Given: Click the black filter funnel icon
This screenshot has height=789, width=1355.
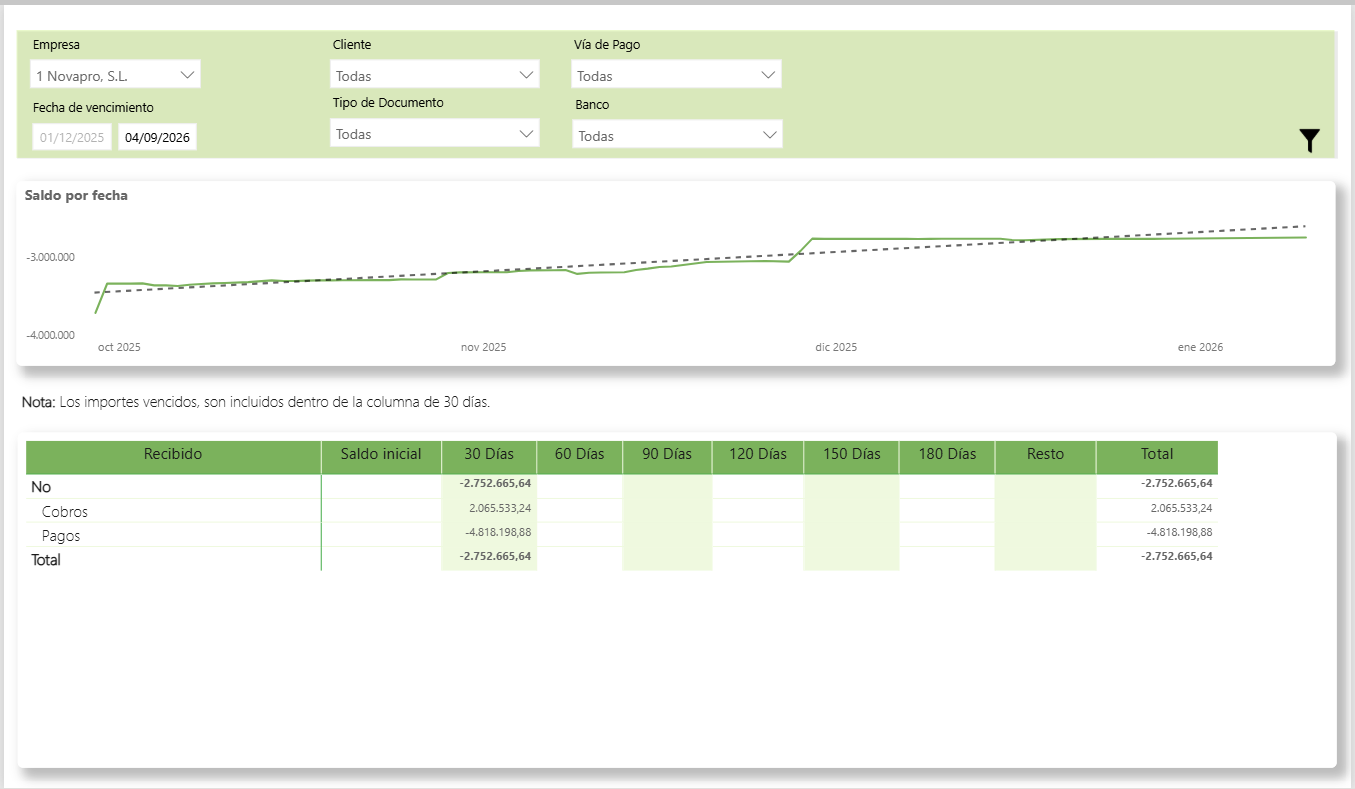Looking at the screenshot, I should coord(1309,141).
